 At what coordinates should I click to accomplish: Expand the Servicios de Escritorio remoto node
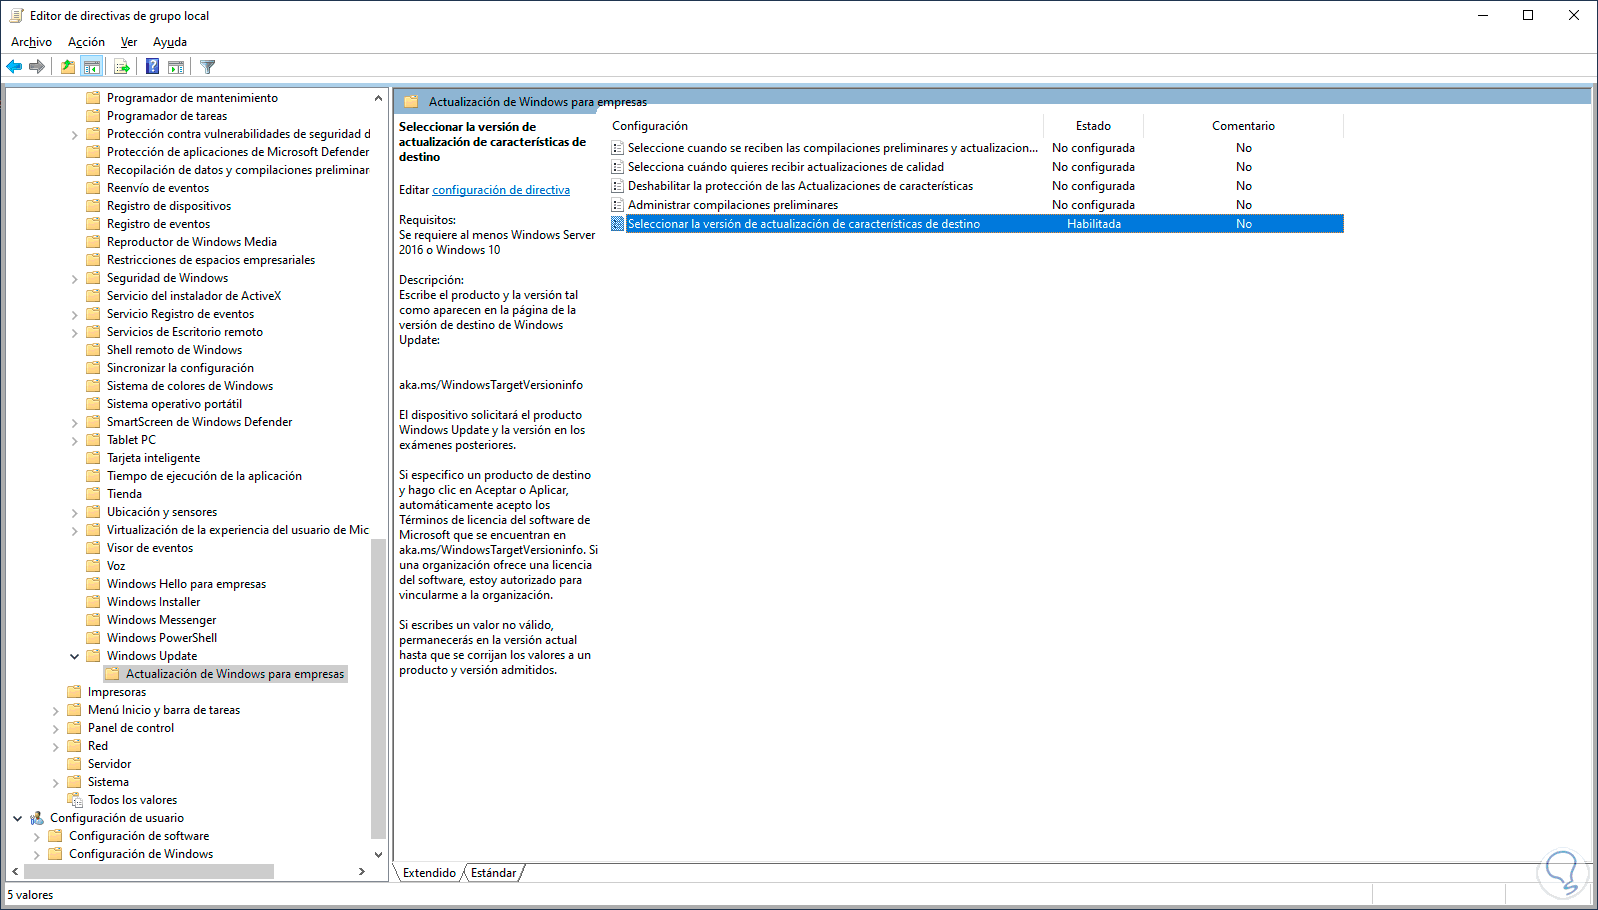tap(74, 333)
